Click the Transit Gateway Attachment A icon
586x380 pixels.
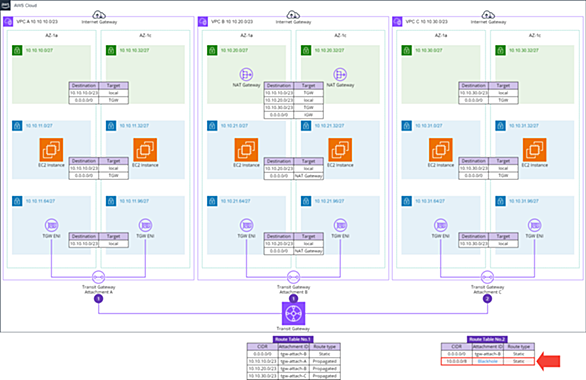(99, 277)
